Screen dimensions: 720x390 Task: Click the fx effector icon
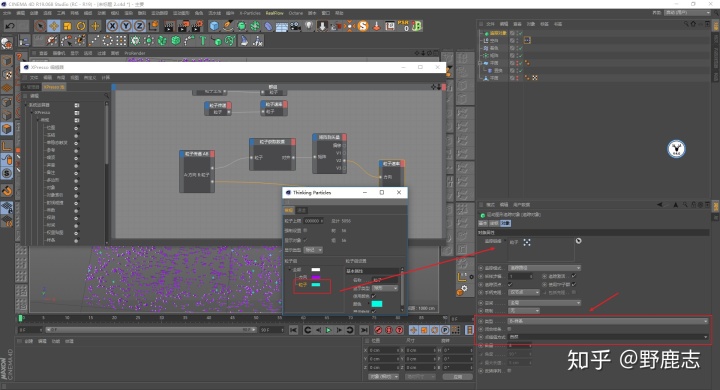258,41
